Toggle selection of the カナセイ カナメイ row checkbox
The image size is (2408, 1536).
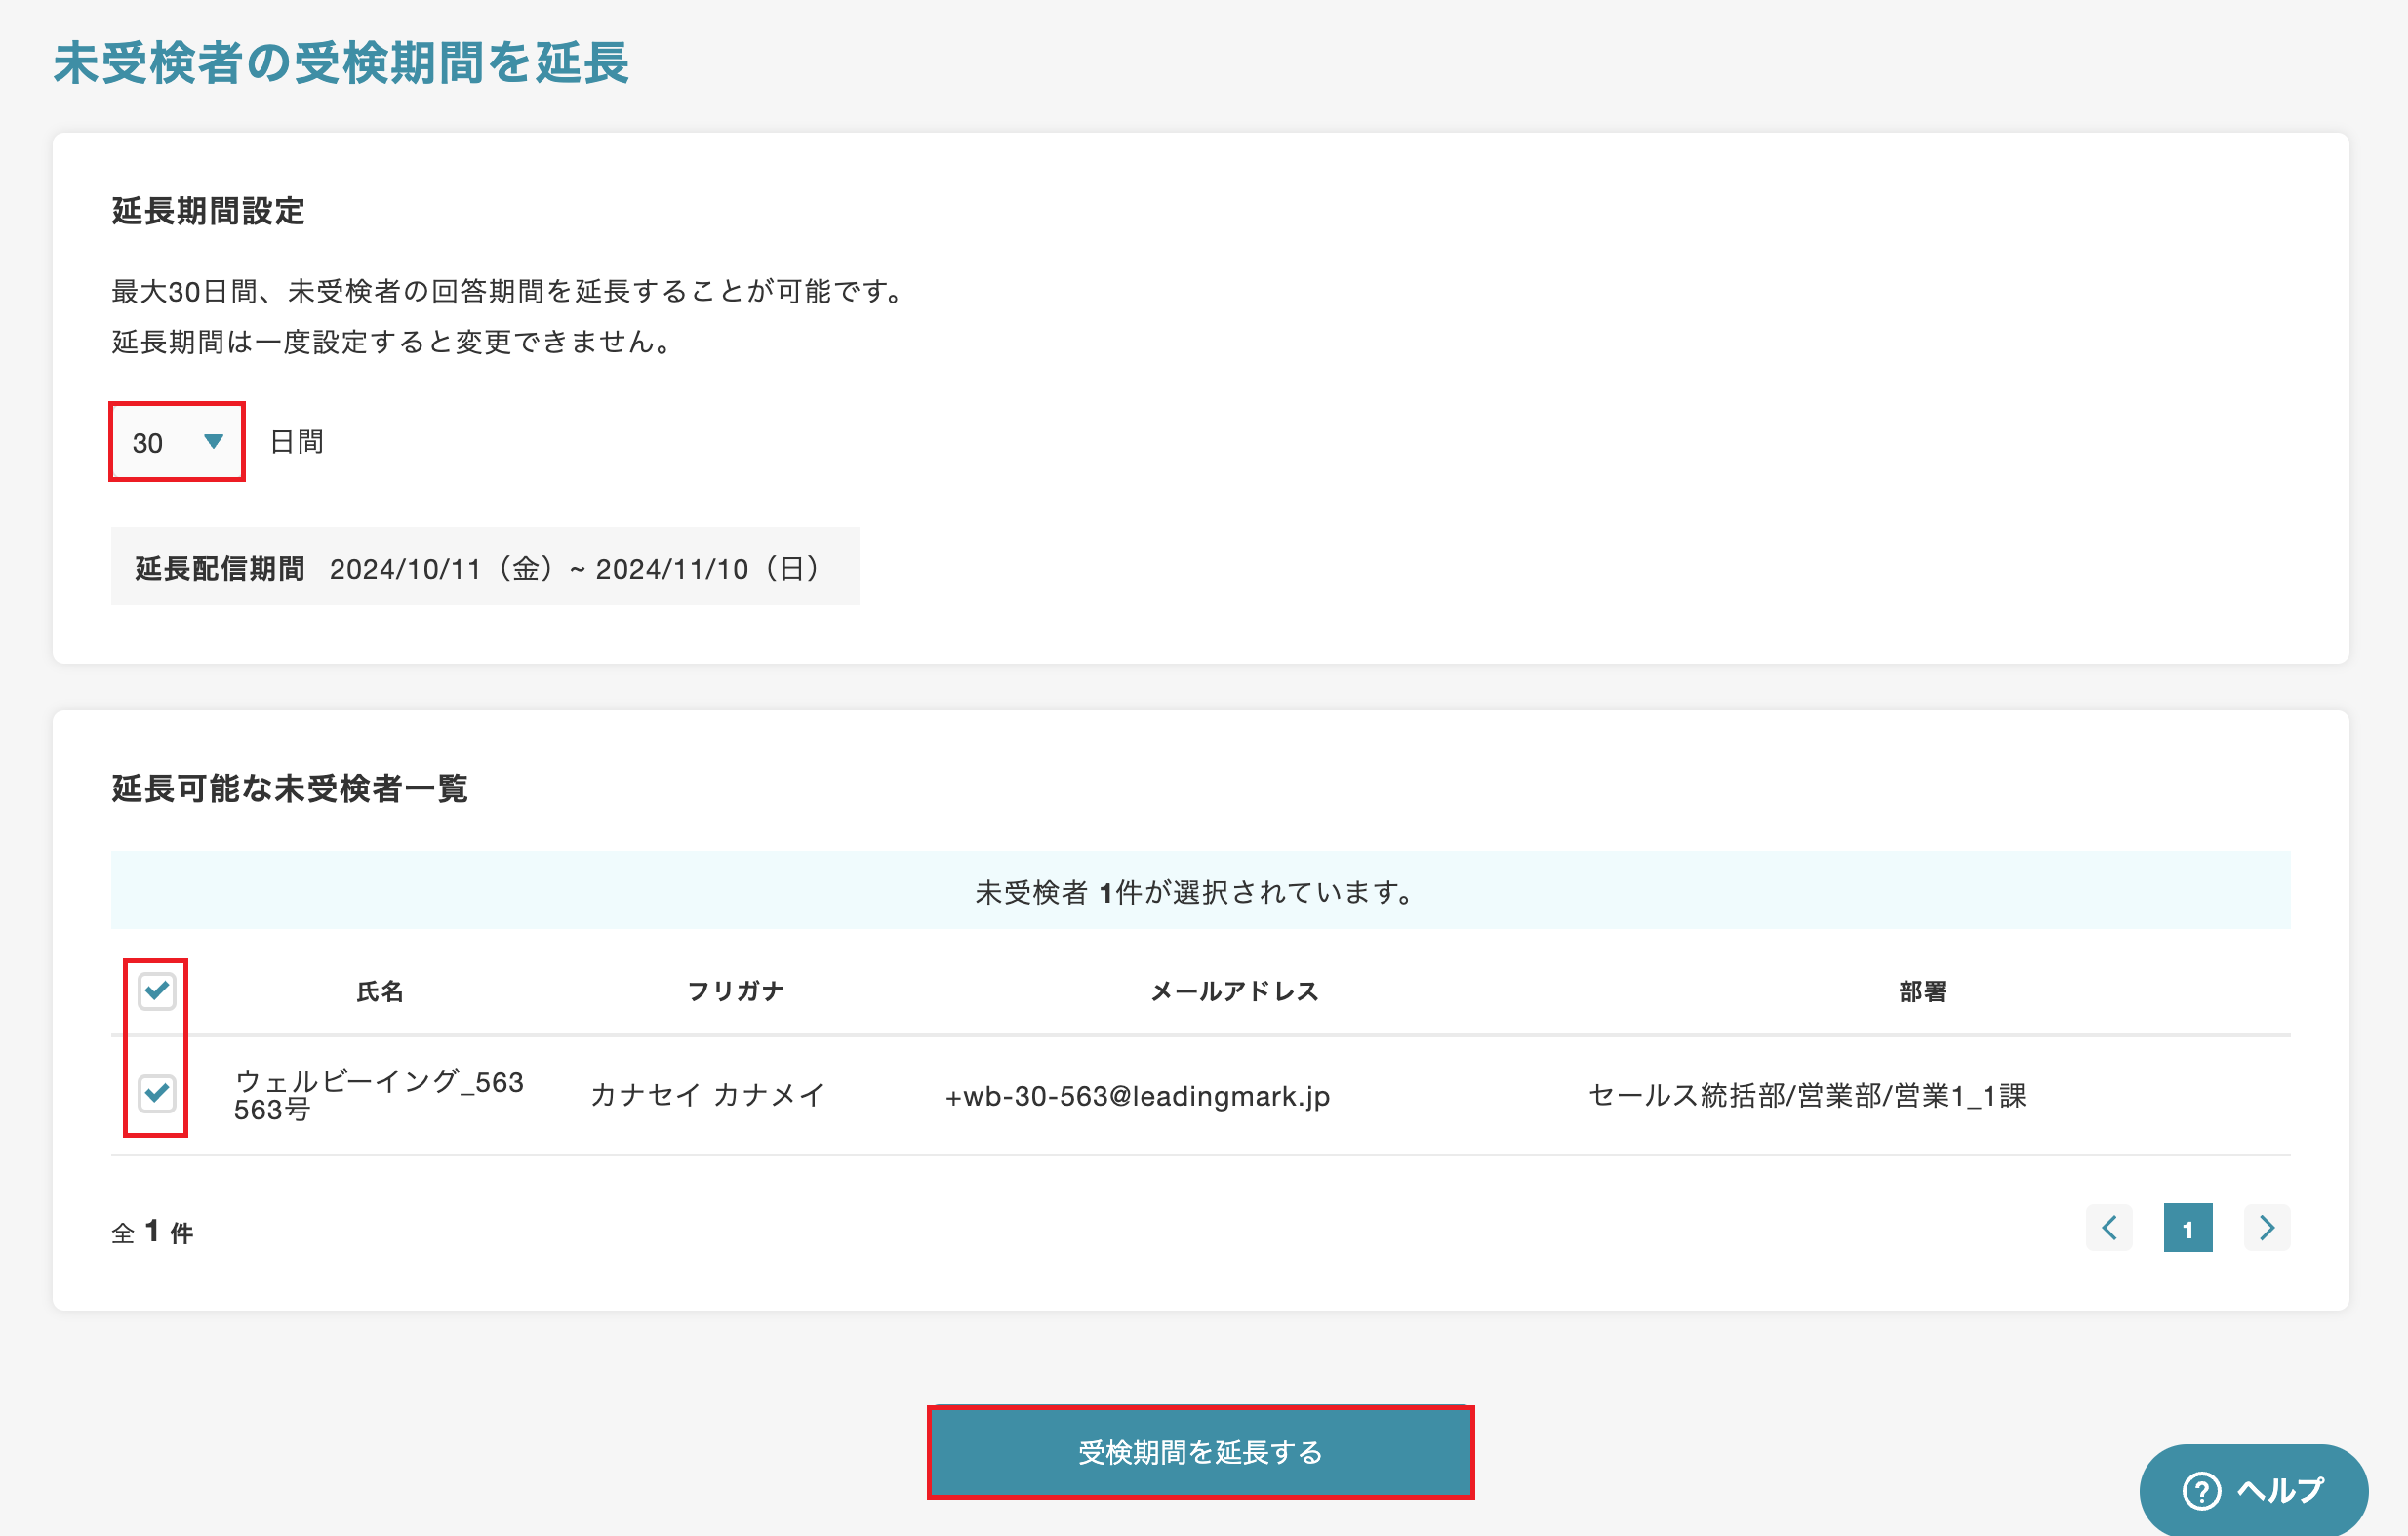pos(155,1095)
